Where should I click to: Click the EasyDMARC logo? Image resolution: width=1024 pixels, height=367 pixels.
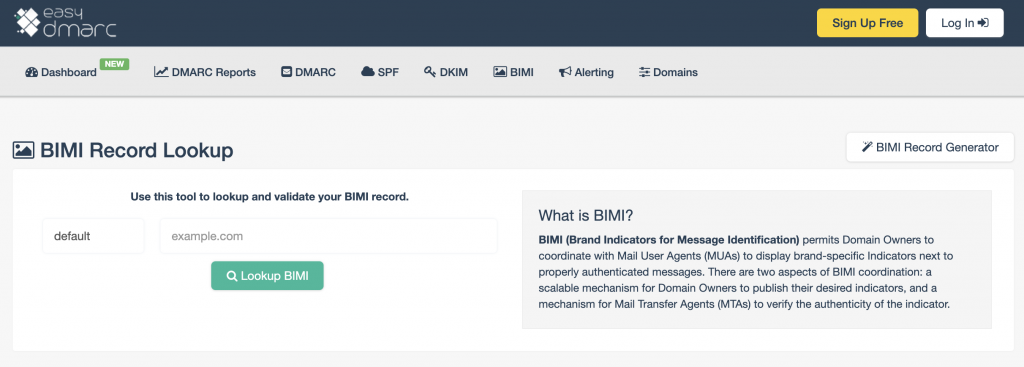[65, 22]
